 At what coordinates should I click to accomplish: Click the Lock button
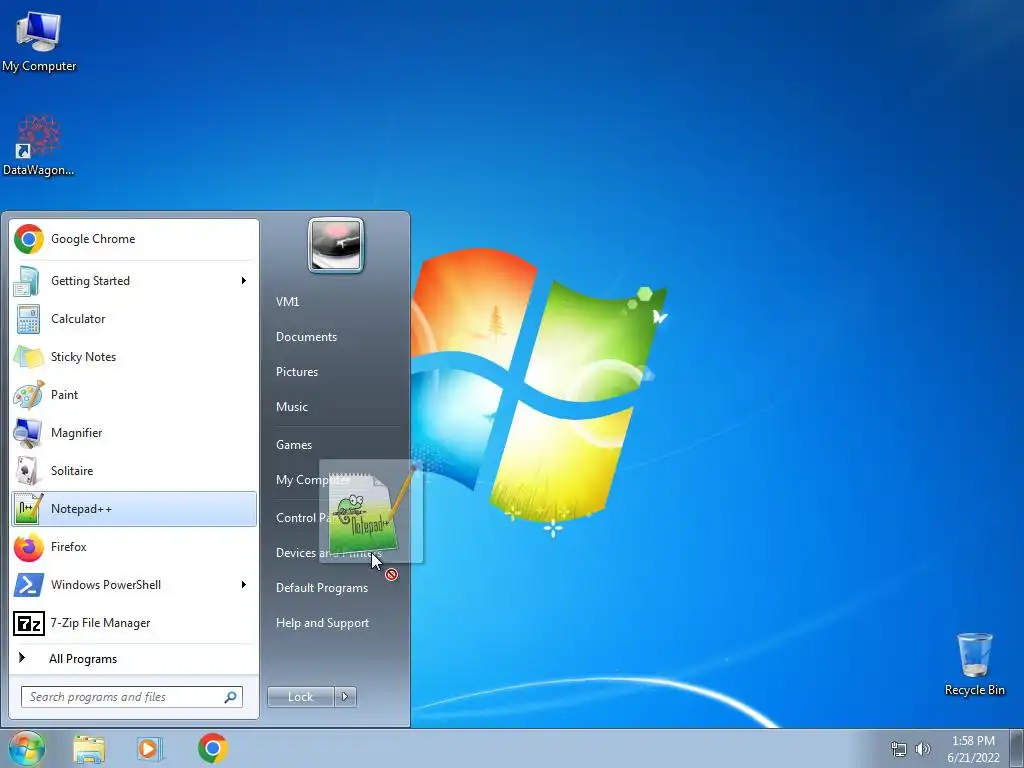tap(300, 697)
